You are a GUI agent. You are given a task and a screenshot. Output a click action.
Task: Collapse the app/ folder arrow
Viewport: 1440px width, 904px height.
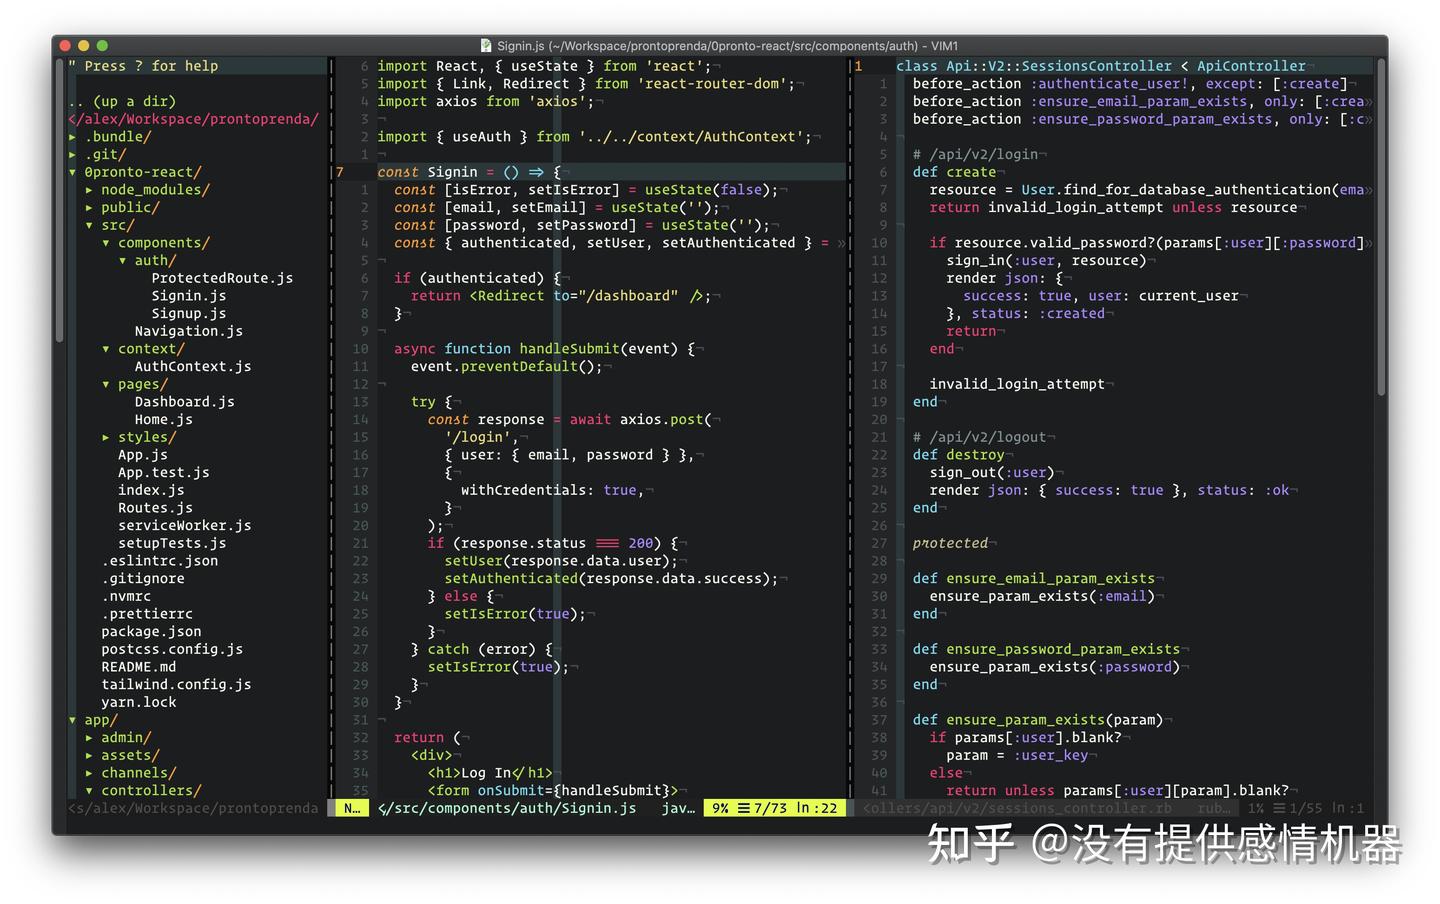pyautogui.click(x=72, y=720)
